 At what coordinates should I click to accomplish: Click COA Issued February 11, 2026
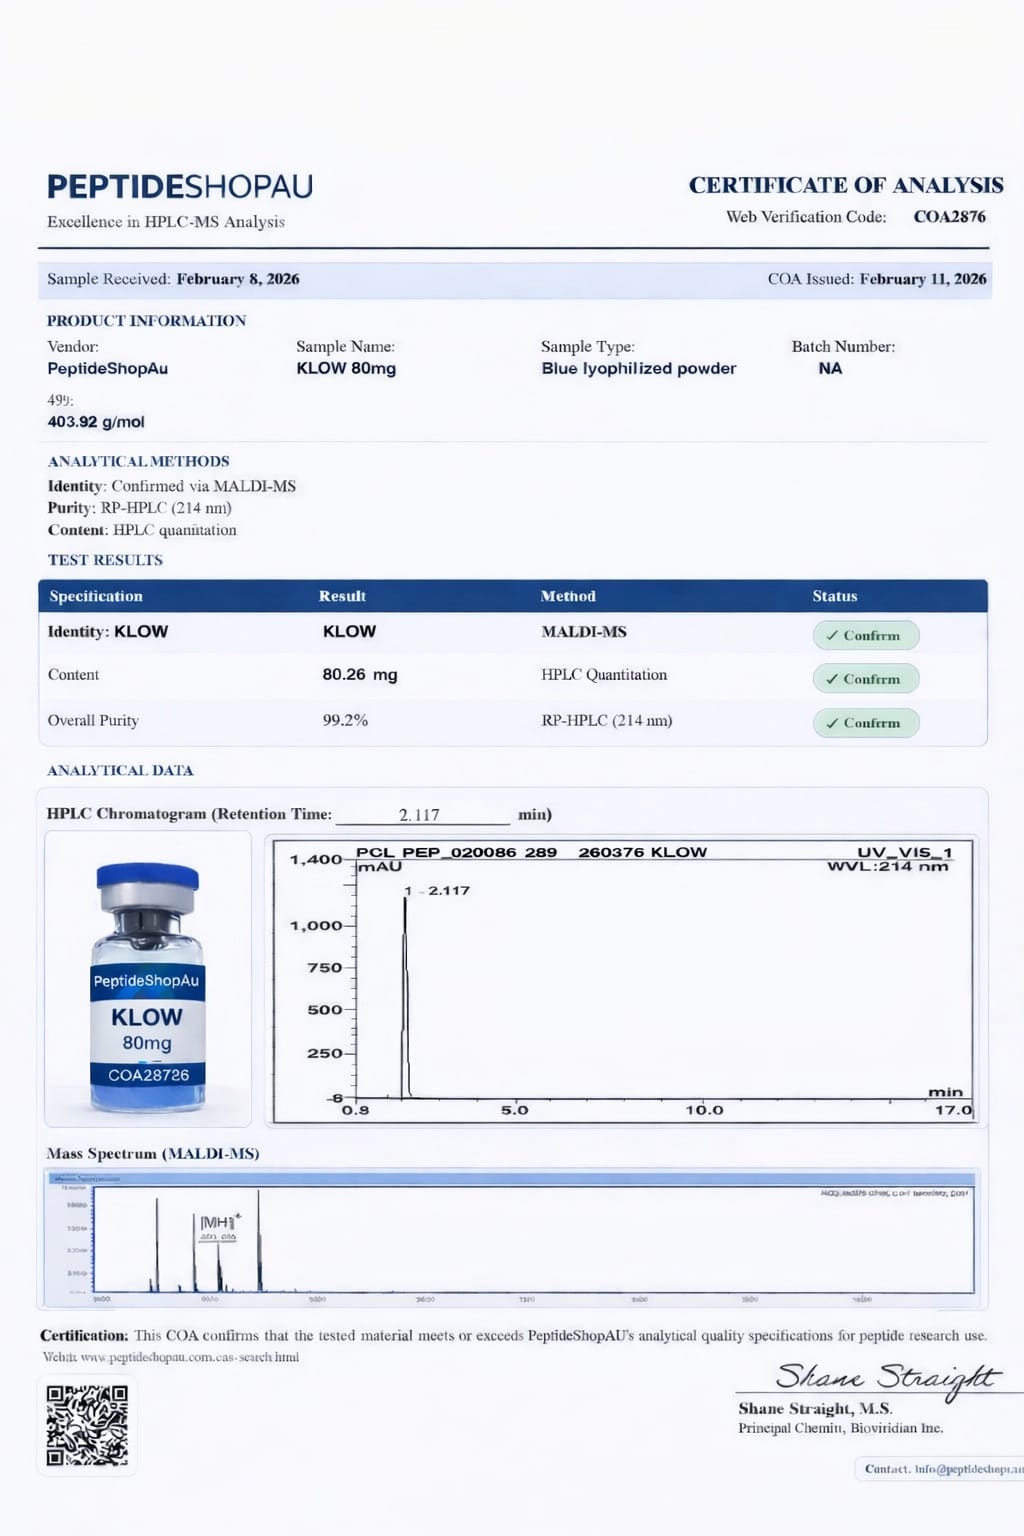[x=877, y=279]
